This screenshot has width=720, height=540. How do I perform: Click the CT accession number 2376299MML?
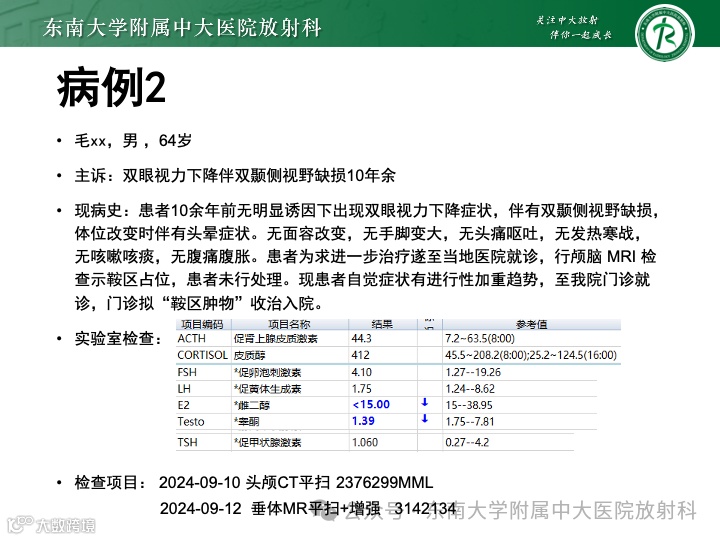pos(384,482)
